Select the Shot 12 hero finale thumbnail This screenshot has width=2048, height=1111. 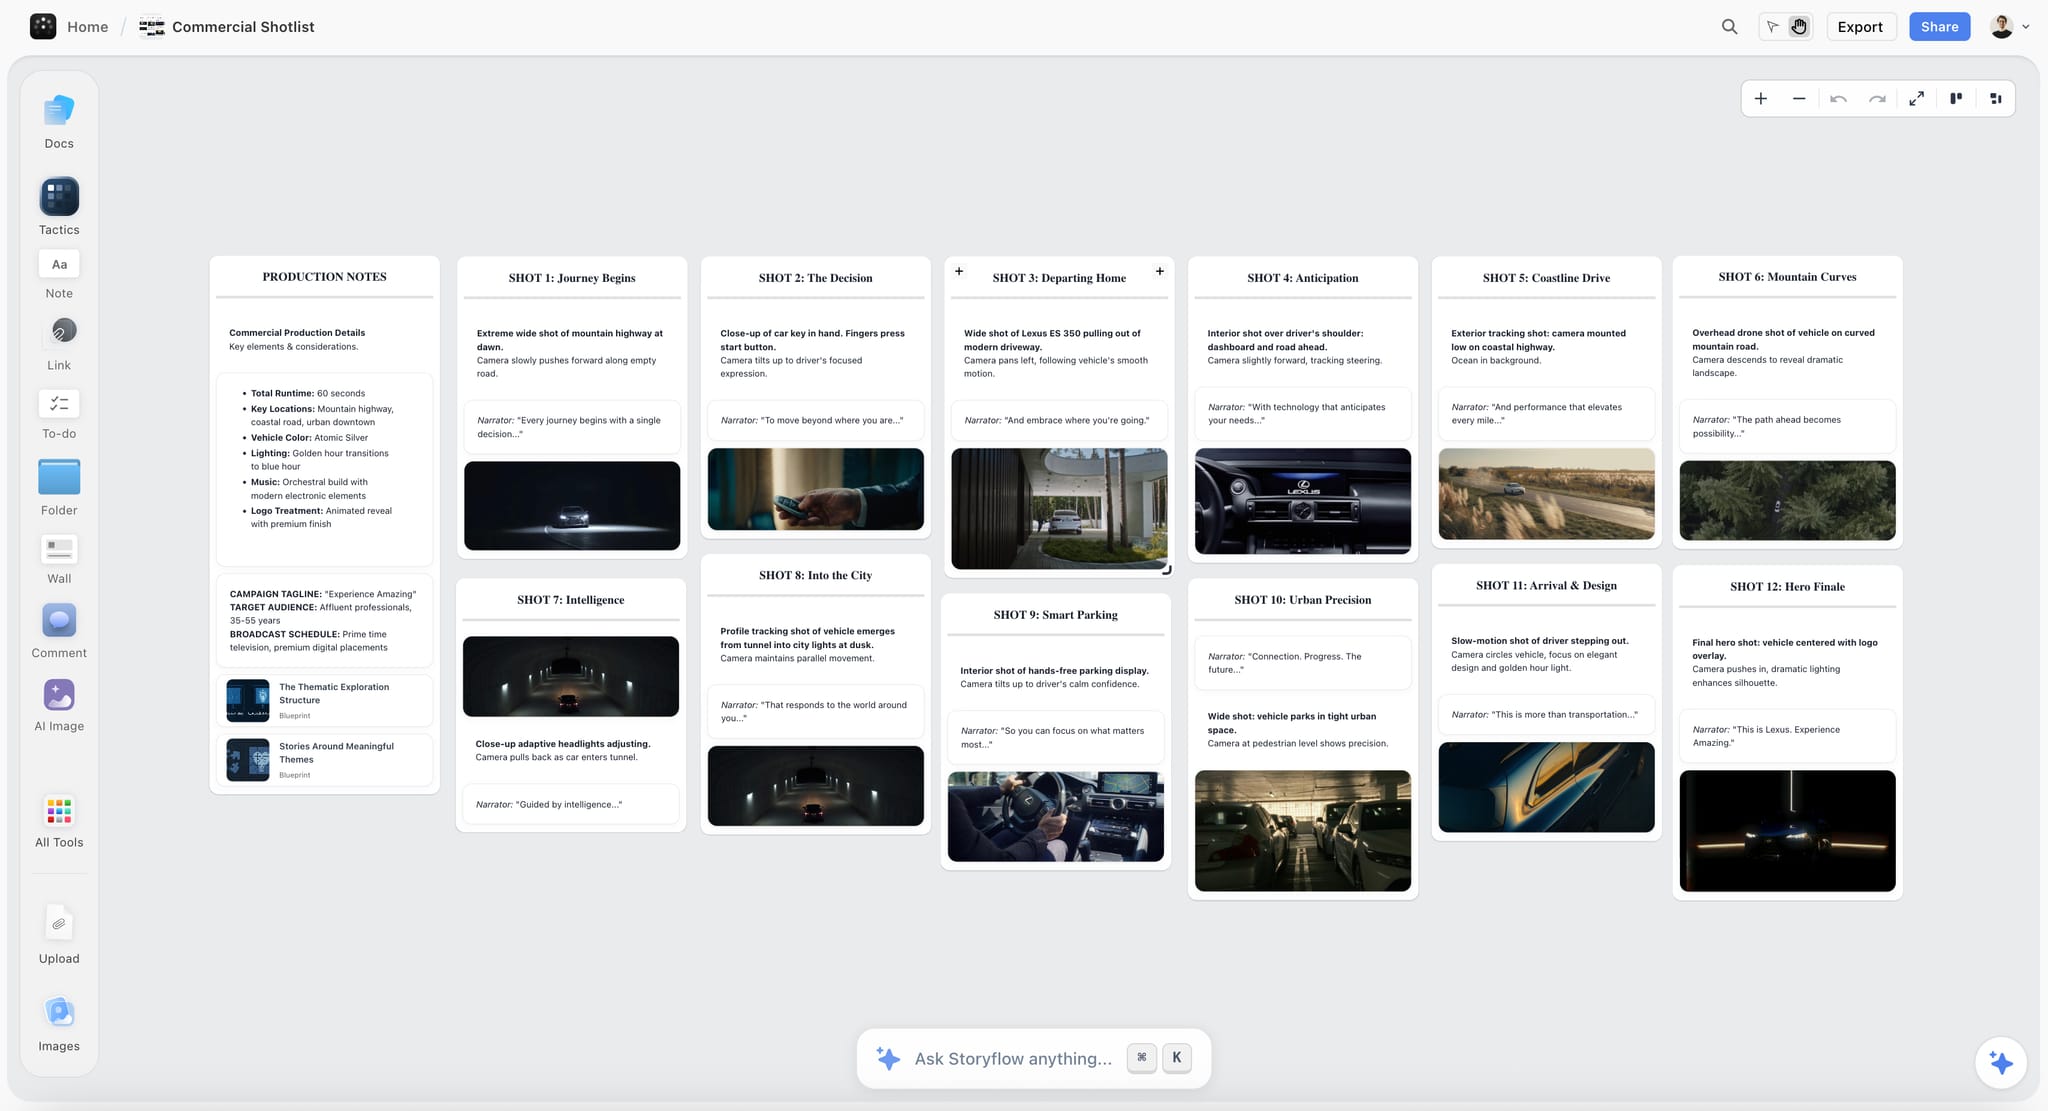coord(1788,831)
